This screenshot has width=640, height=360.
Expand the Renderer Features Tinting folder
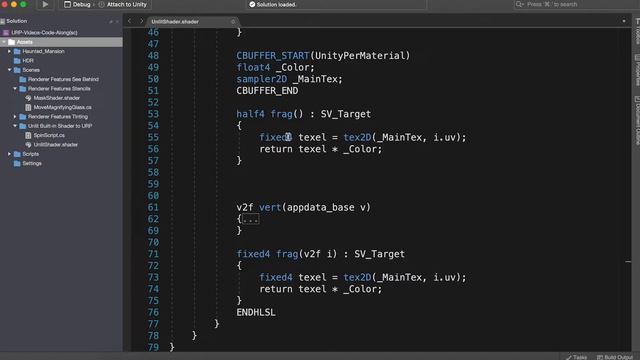(15, 117)
